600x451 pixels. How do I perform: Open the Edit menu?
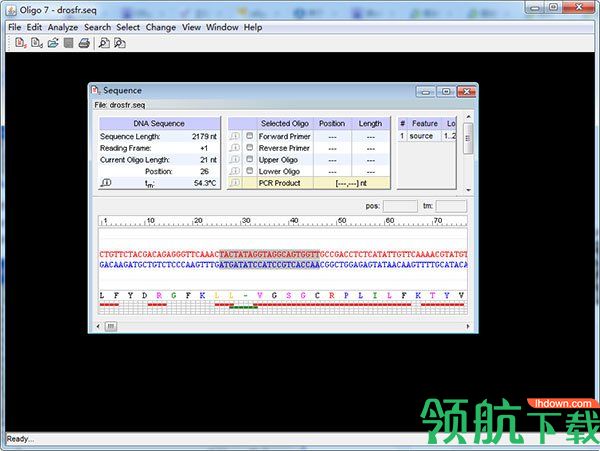coord(34,27)
